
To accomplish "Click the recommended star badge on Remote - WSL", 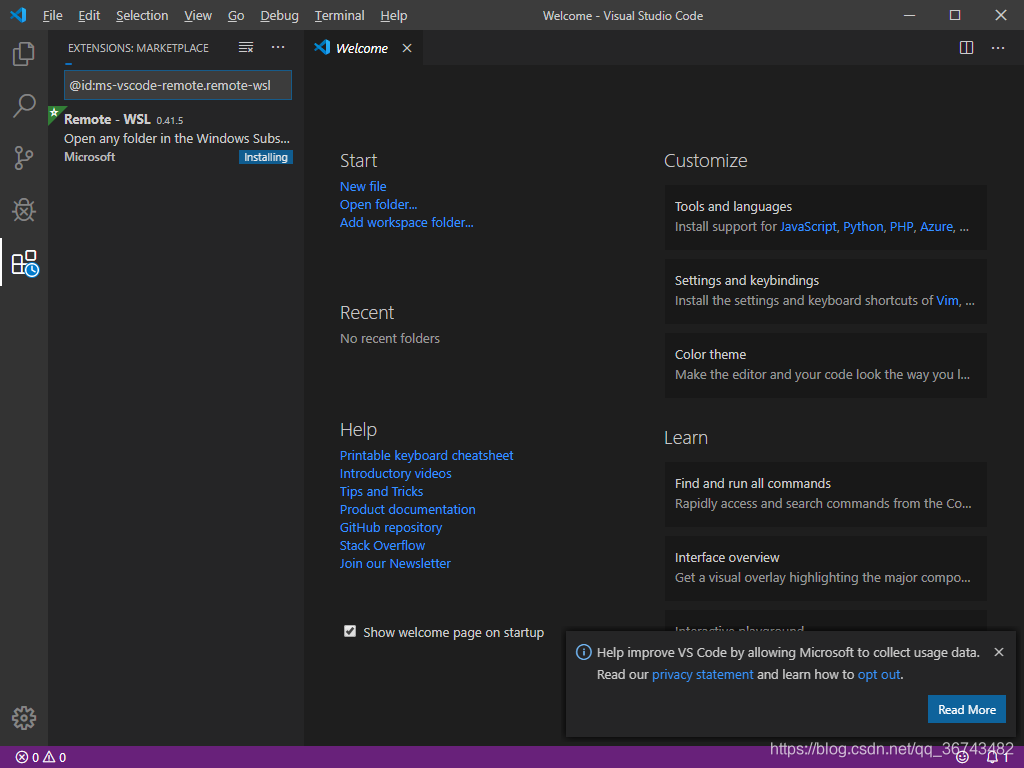I will coord(54,112).
